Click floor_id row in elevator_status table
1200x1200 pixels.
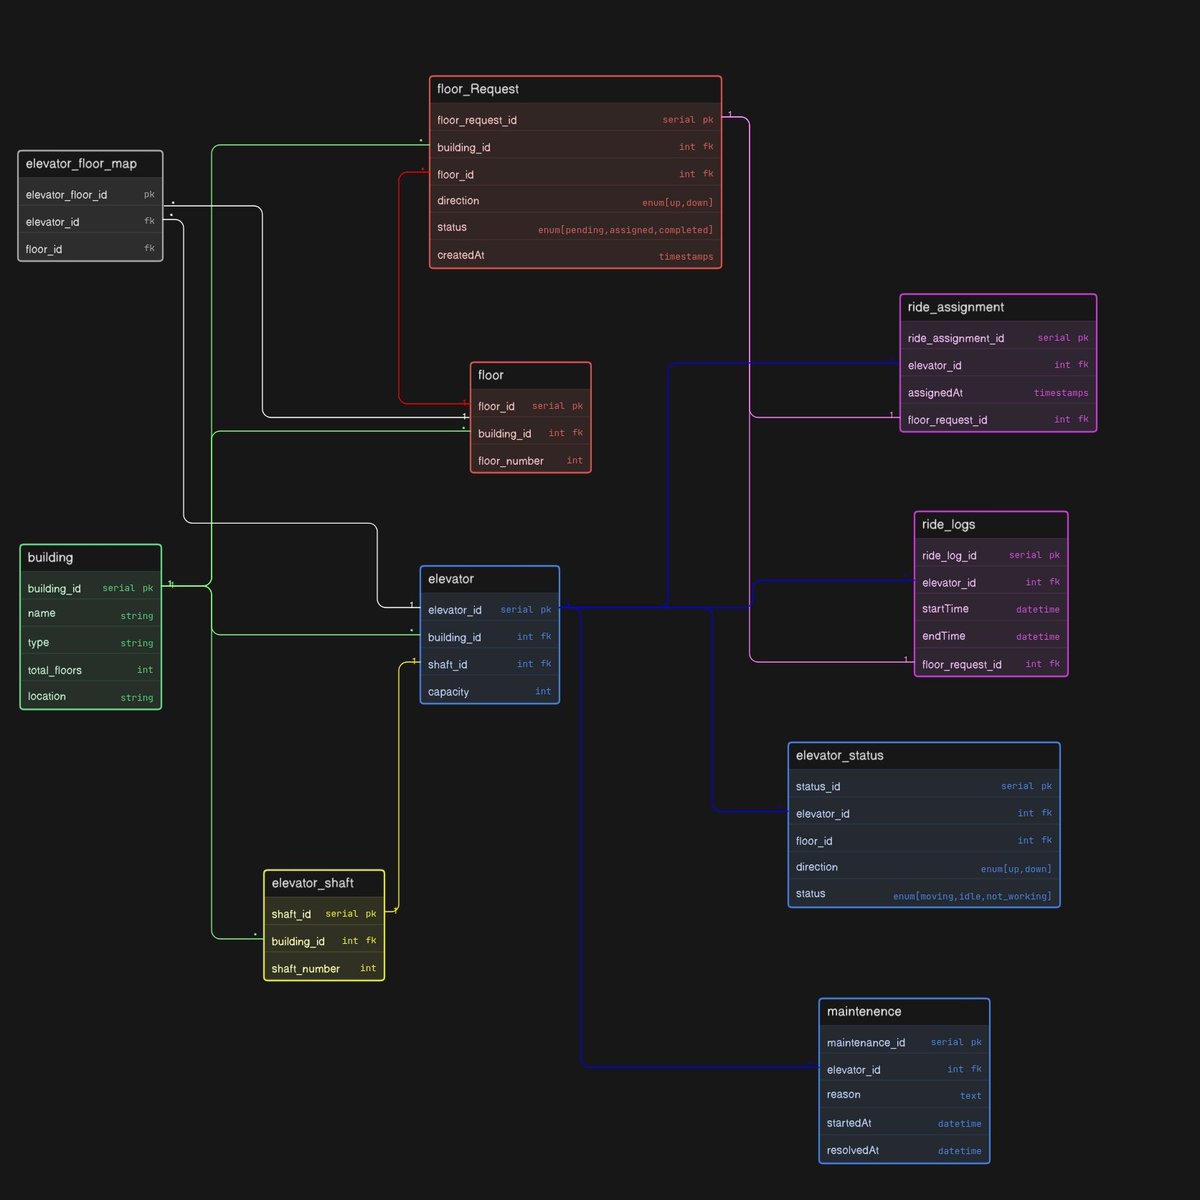pyautogui.click(x=924, y=840)
